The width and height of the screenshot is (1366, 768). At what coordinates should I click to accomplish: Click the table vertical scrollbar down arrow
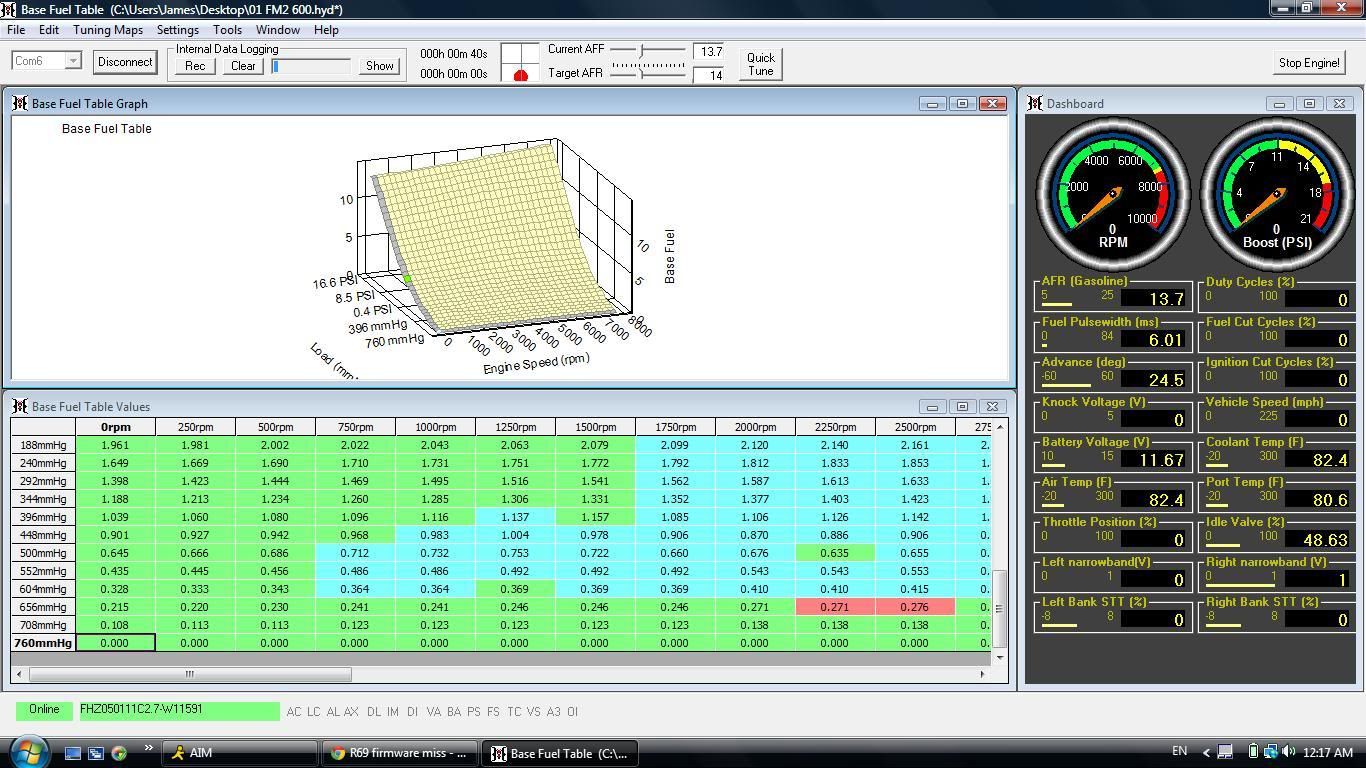coord(998,657)
